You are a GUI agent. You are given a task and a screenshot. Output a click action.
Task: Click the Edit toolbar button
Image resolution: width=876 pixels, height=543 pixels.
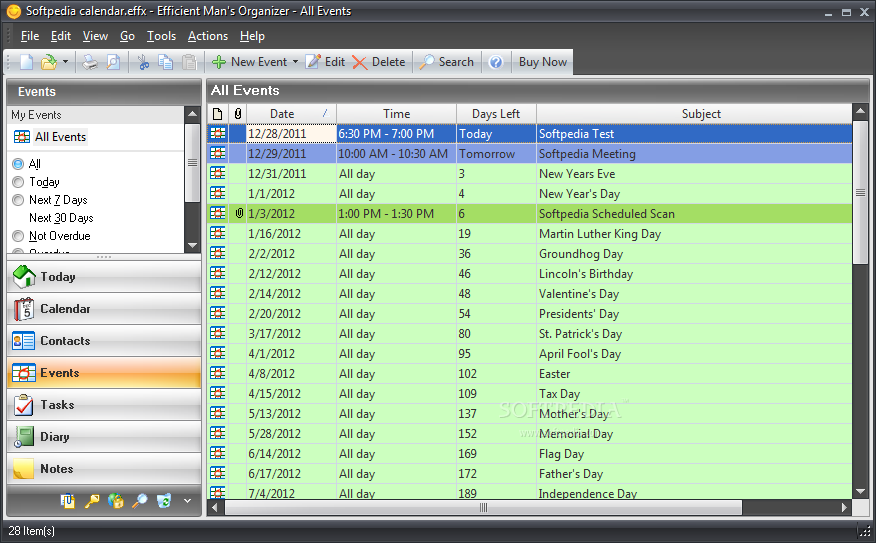tap(325, 62)
